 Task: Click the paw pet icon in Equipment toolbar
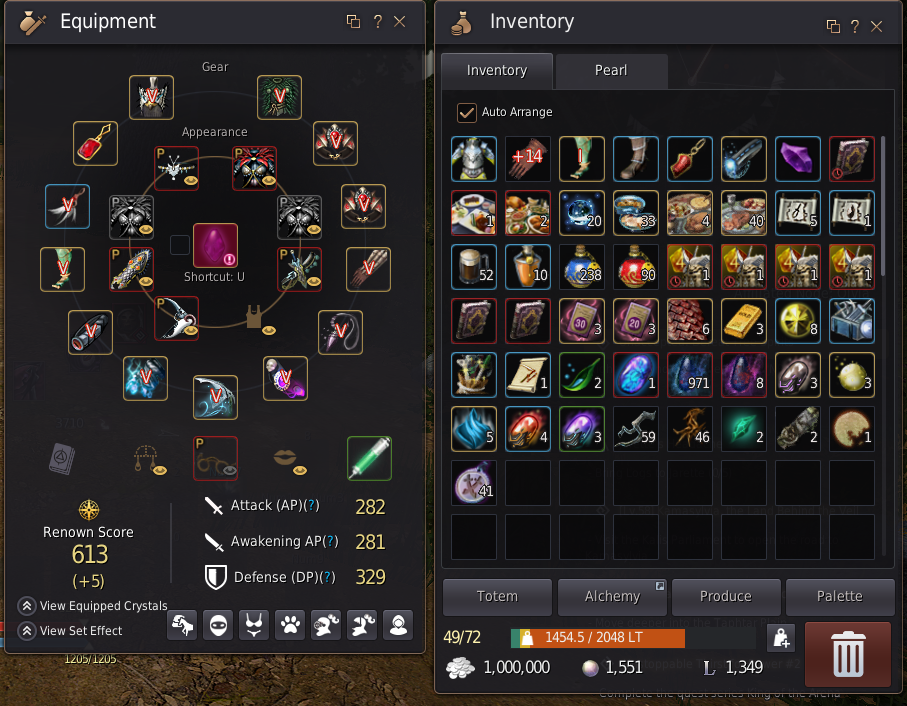pyautogui.click(x=290, y=625)
